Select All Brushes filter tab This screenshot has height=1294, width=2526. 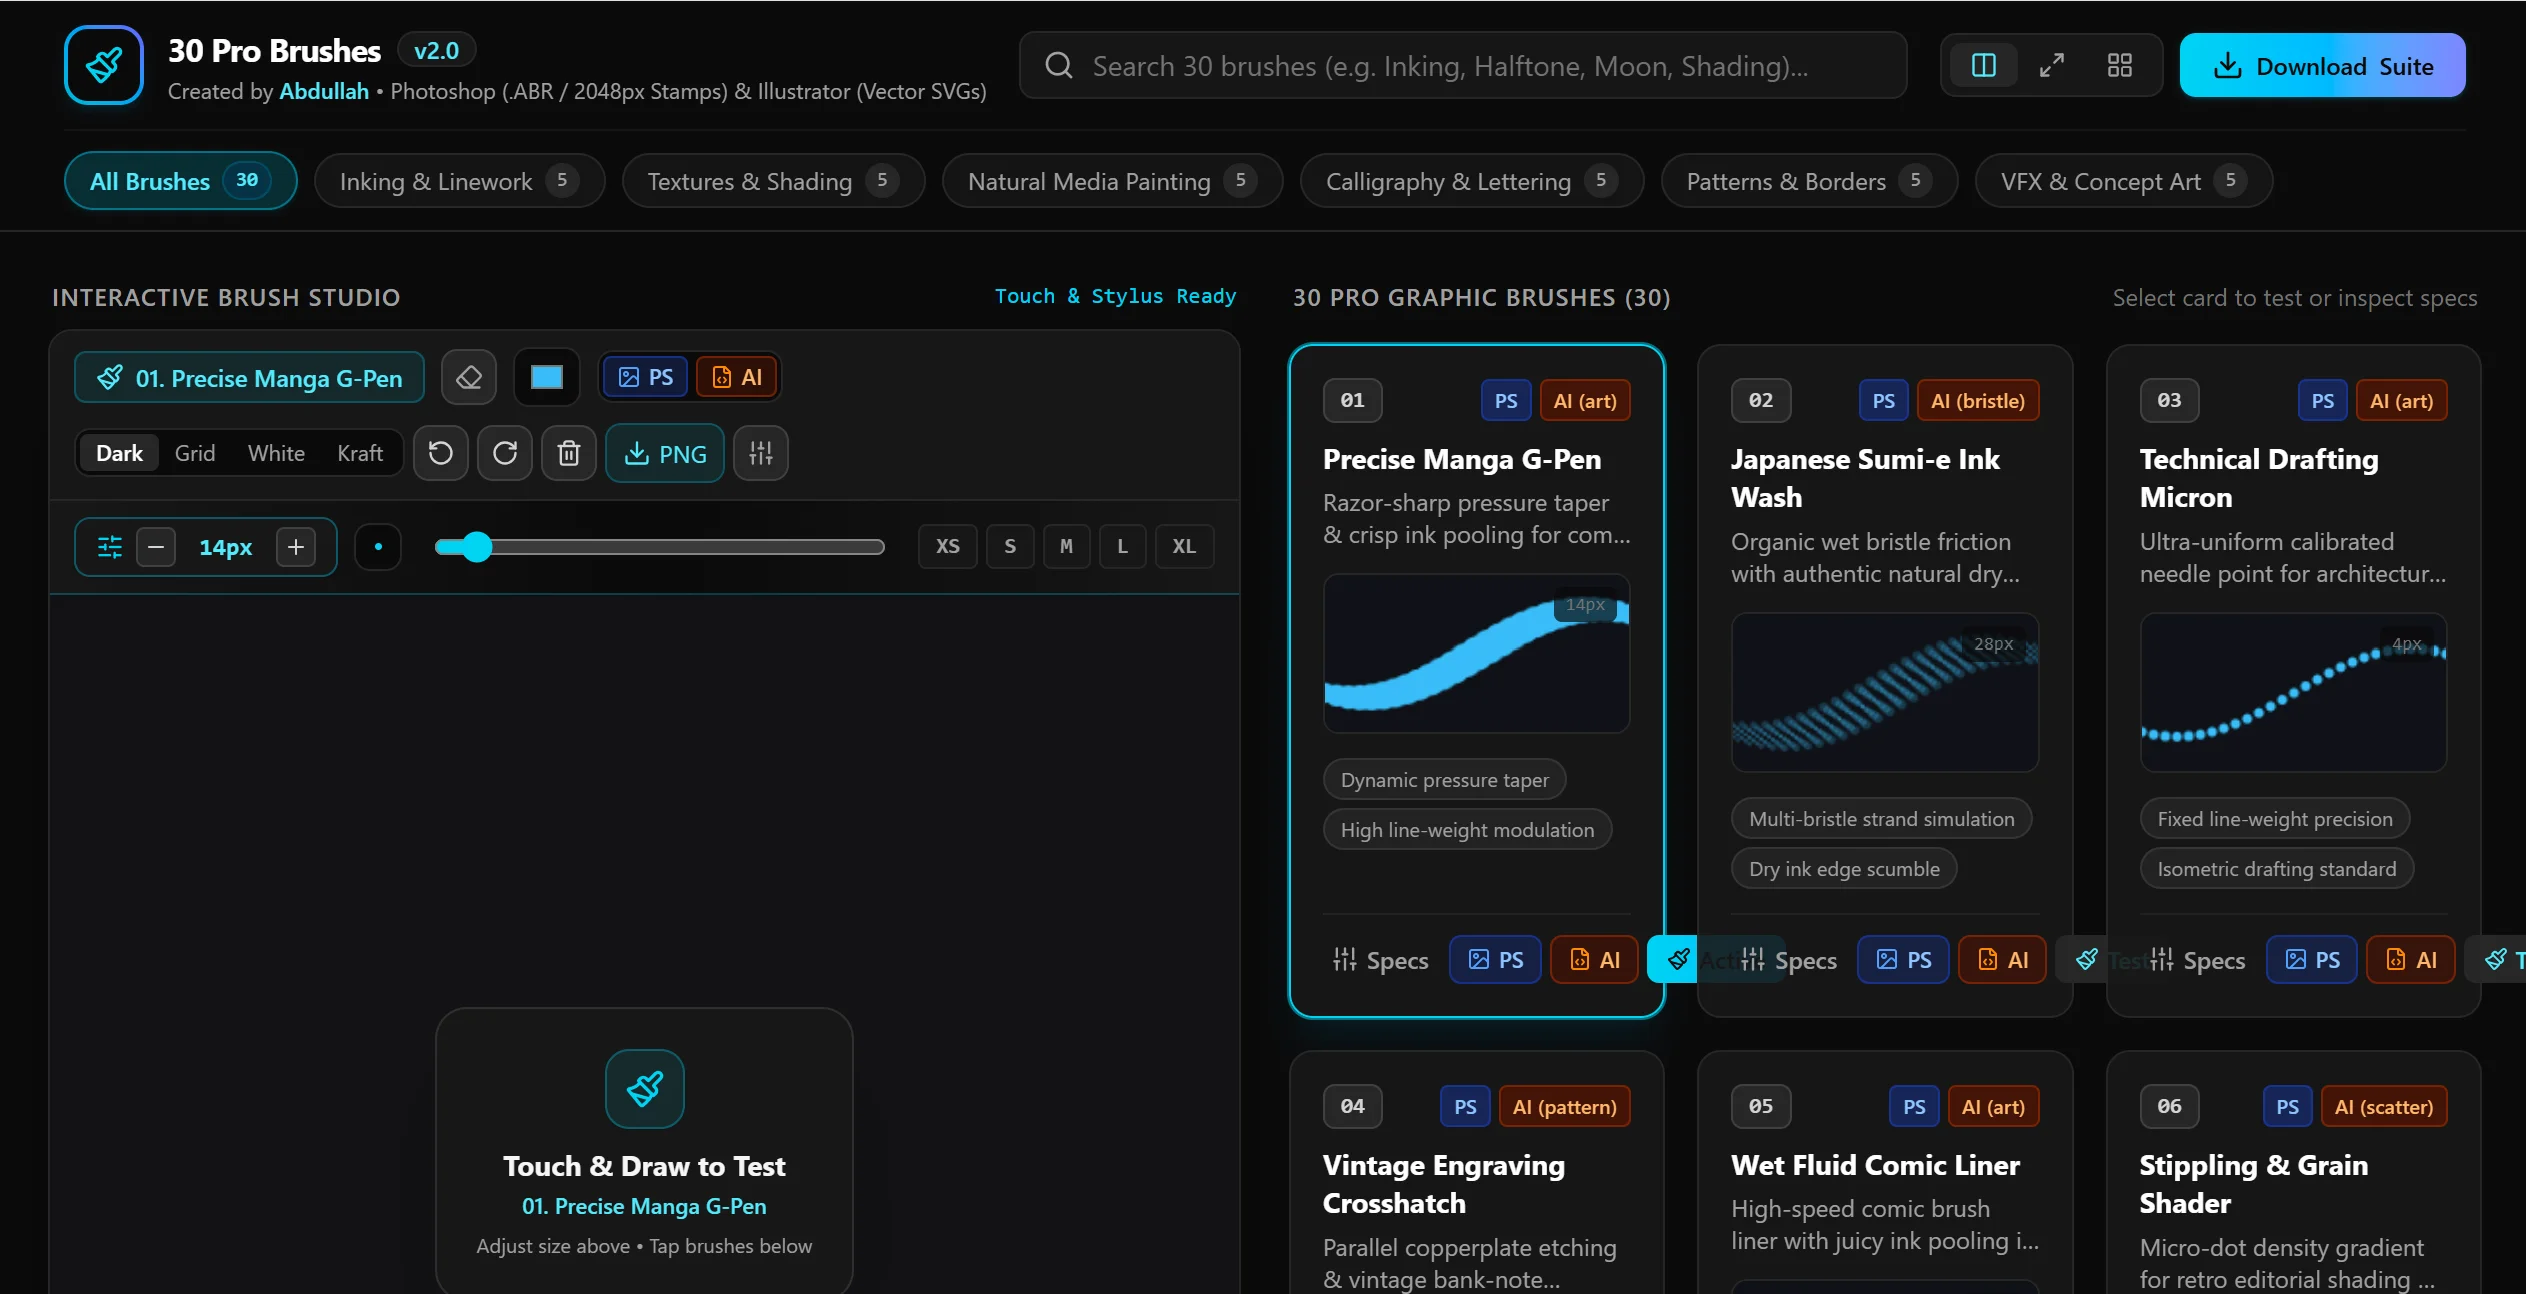pyautogui.click(x=180, y=181)
